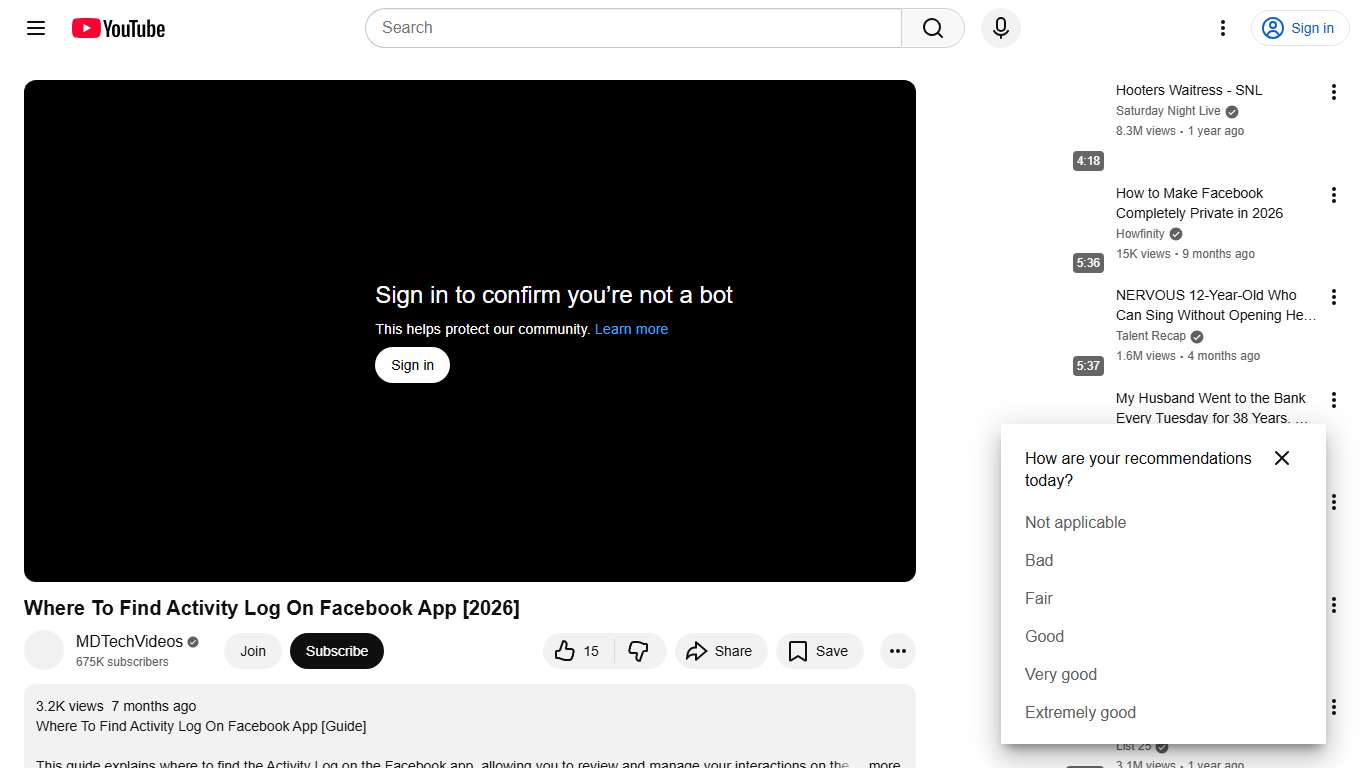Viewport: 1366px width, 768px height.
Task: Open the hamburger guide menu
Action: [x=35, y=28]
